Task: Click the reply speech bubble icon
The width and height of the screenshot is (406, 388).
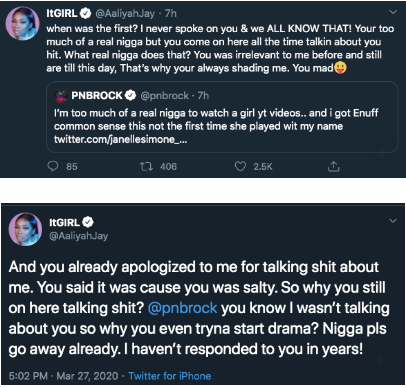Action: pyautogui.click(x=53, y=166)
